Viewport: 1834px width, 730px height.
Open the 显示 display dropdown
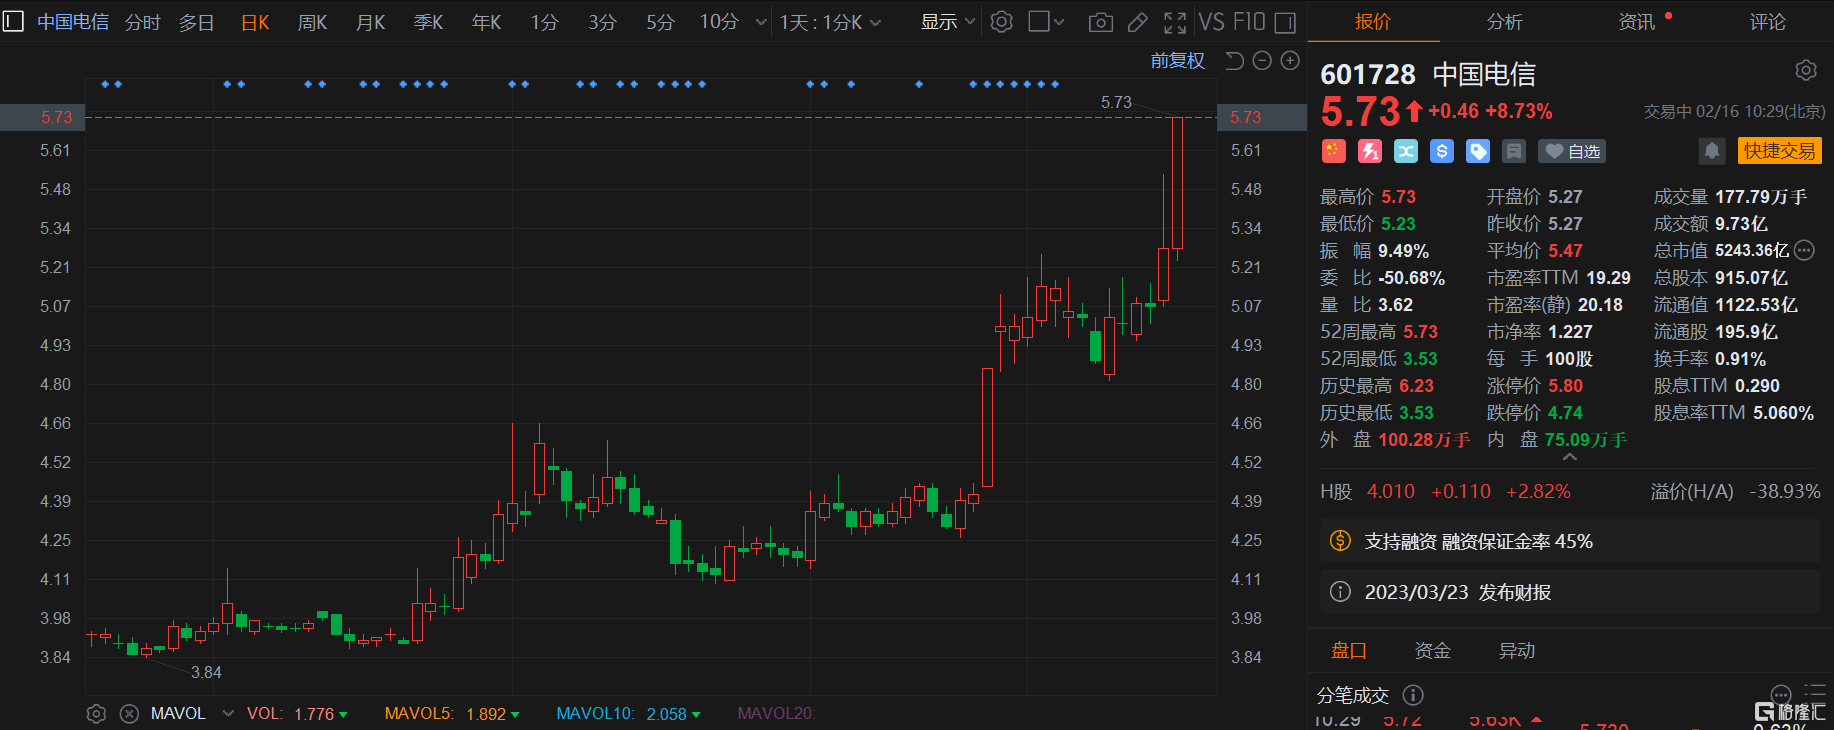947,22
